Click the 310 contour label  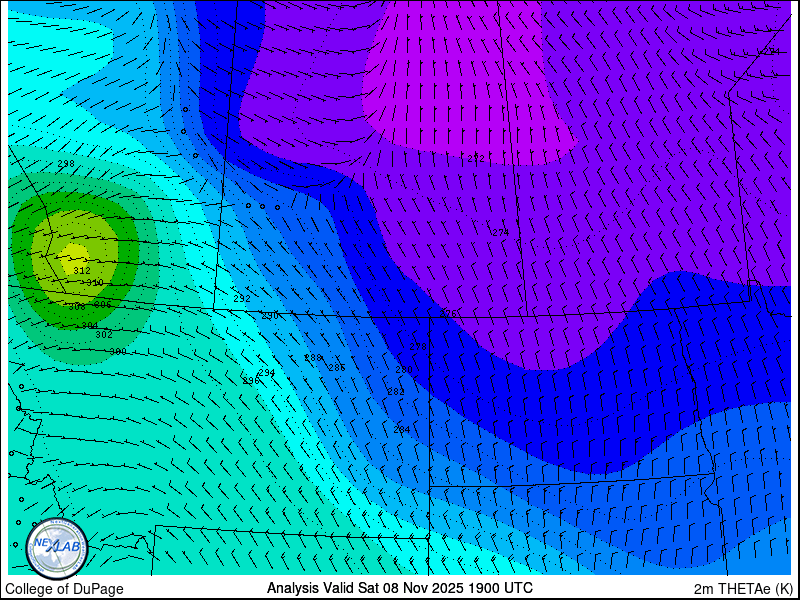[95, 283]
